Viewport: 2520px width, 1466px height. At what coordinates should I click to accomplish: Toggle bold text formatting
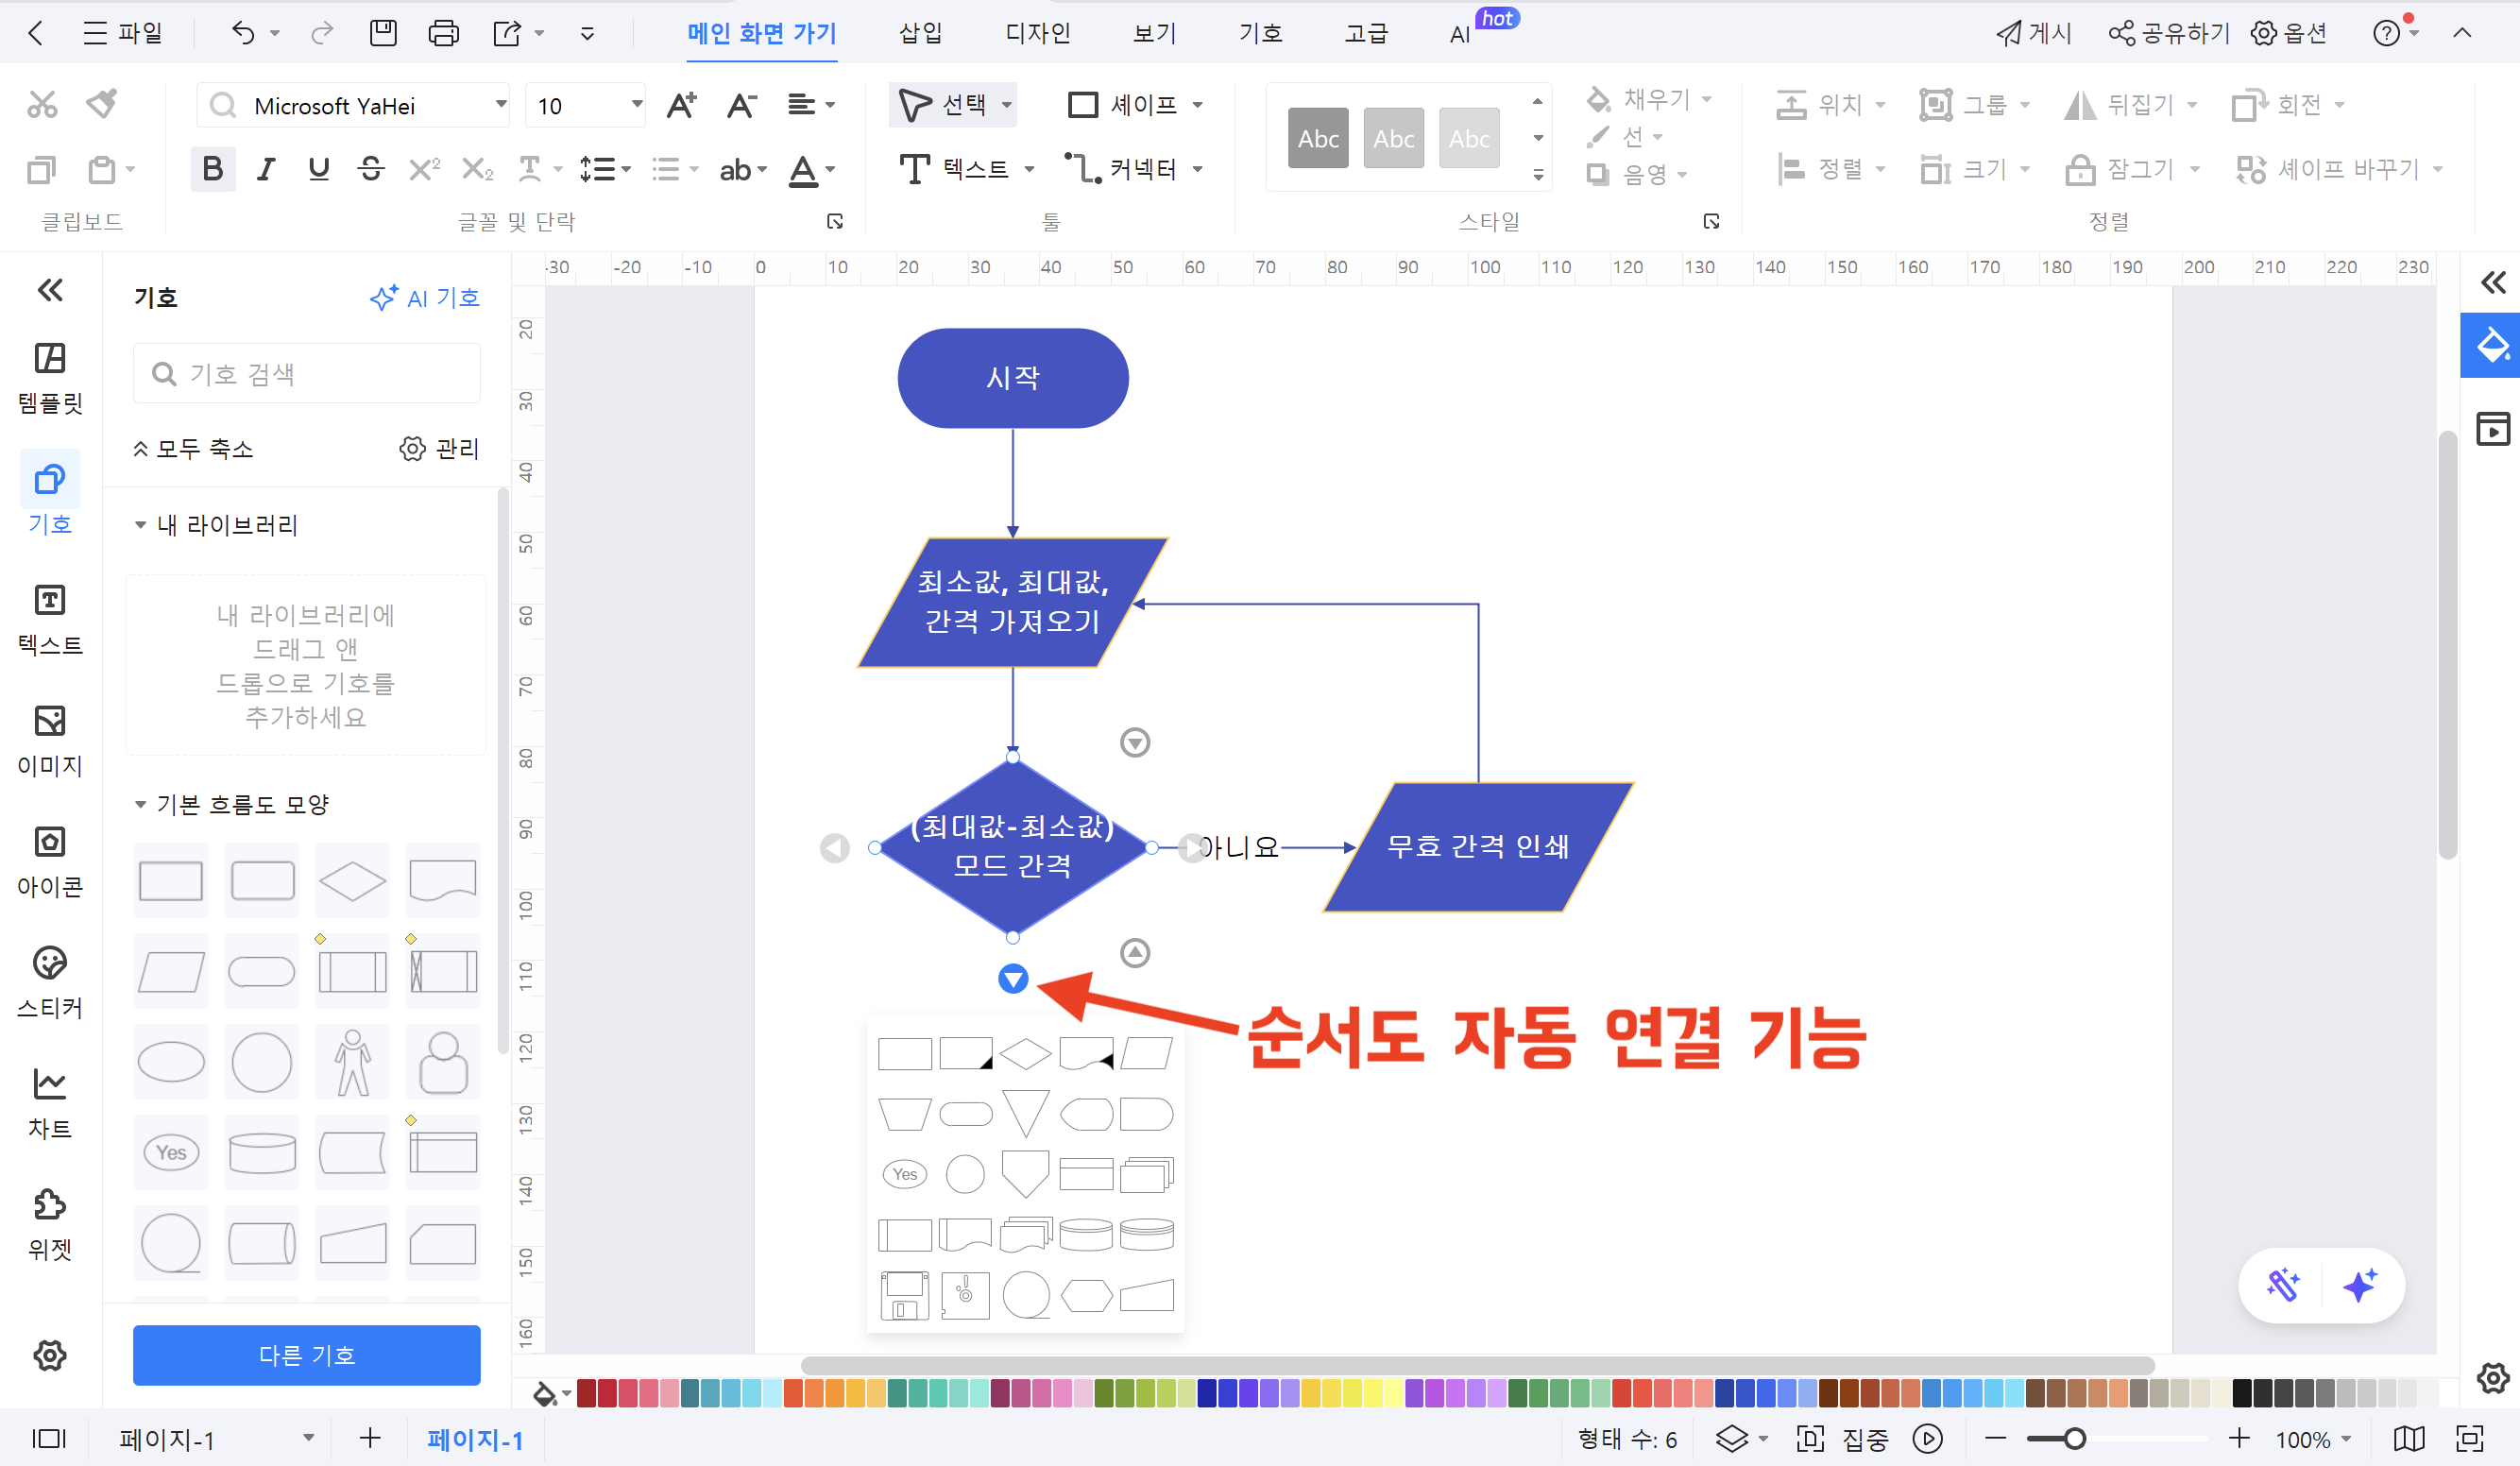coord(212,169)
